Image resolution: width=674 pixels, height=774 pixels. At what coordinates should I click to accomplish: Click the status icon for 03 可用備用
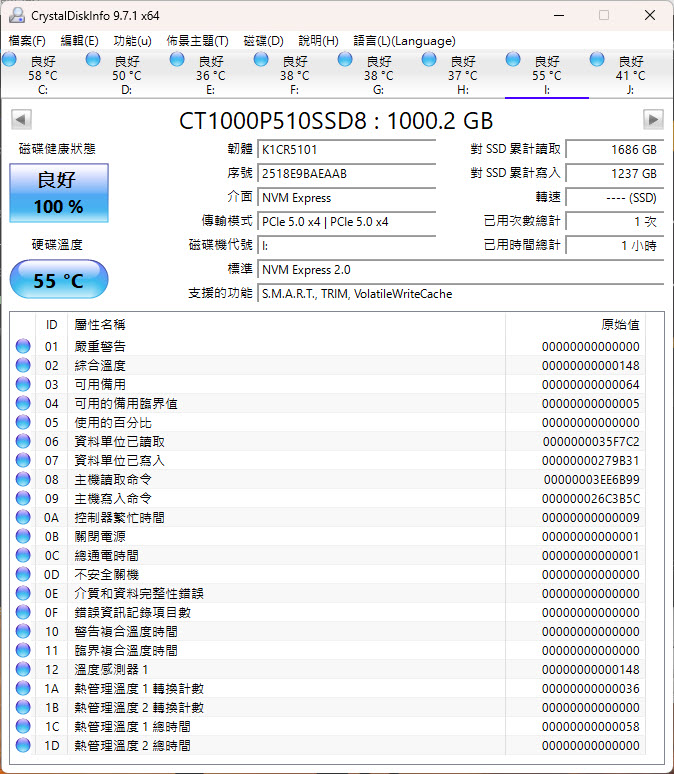point(23,384)
